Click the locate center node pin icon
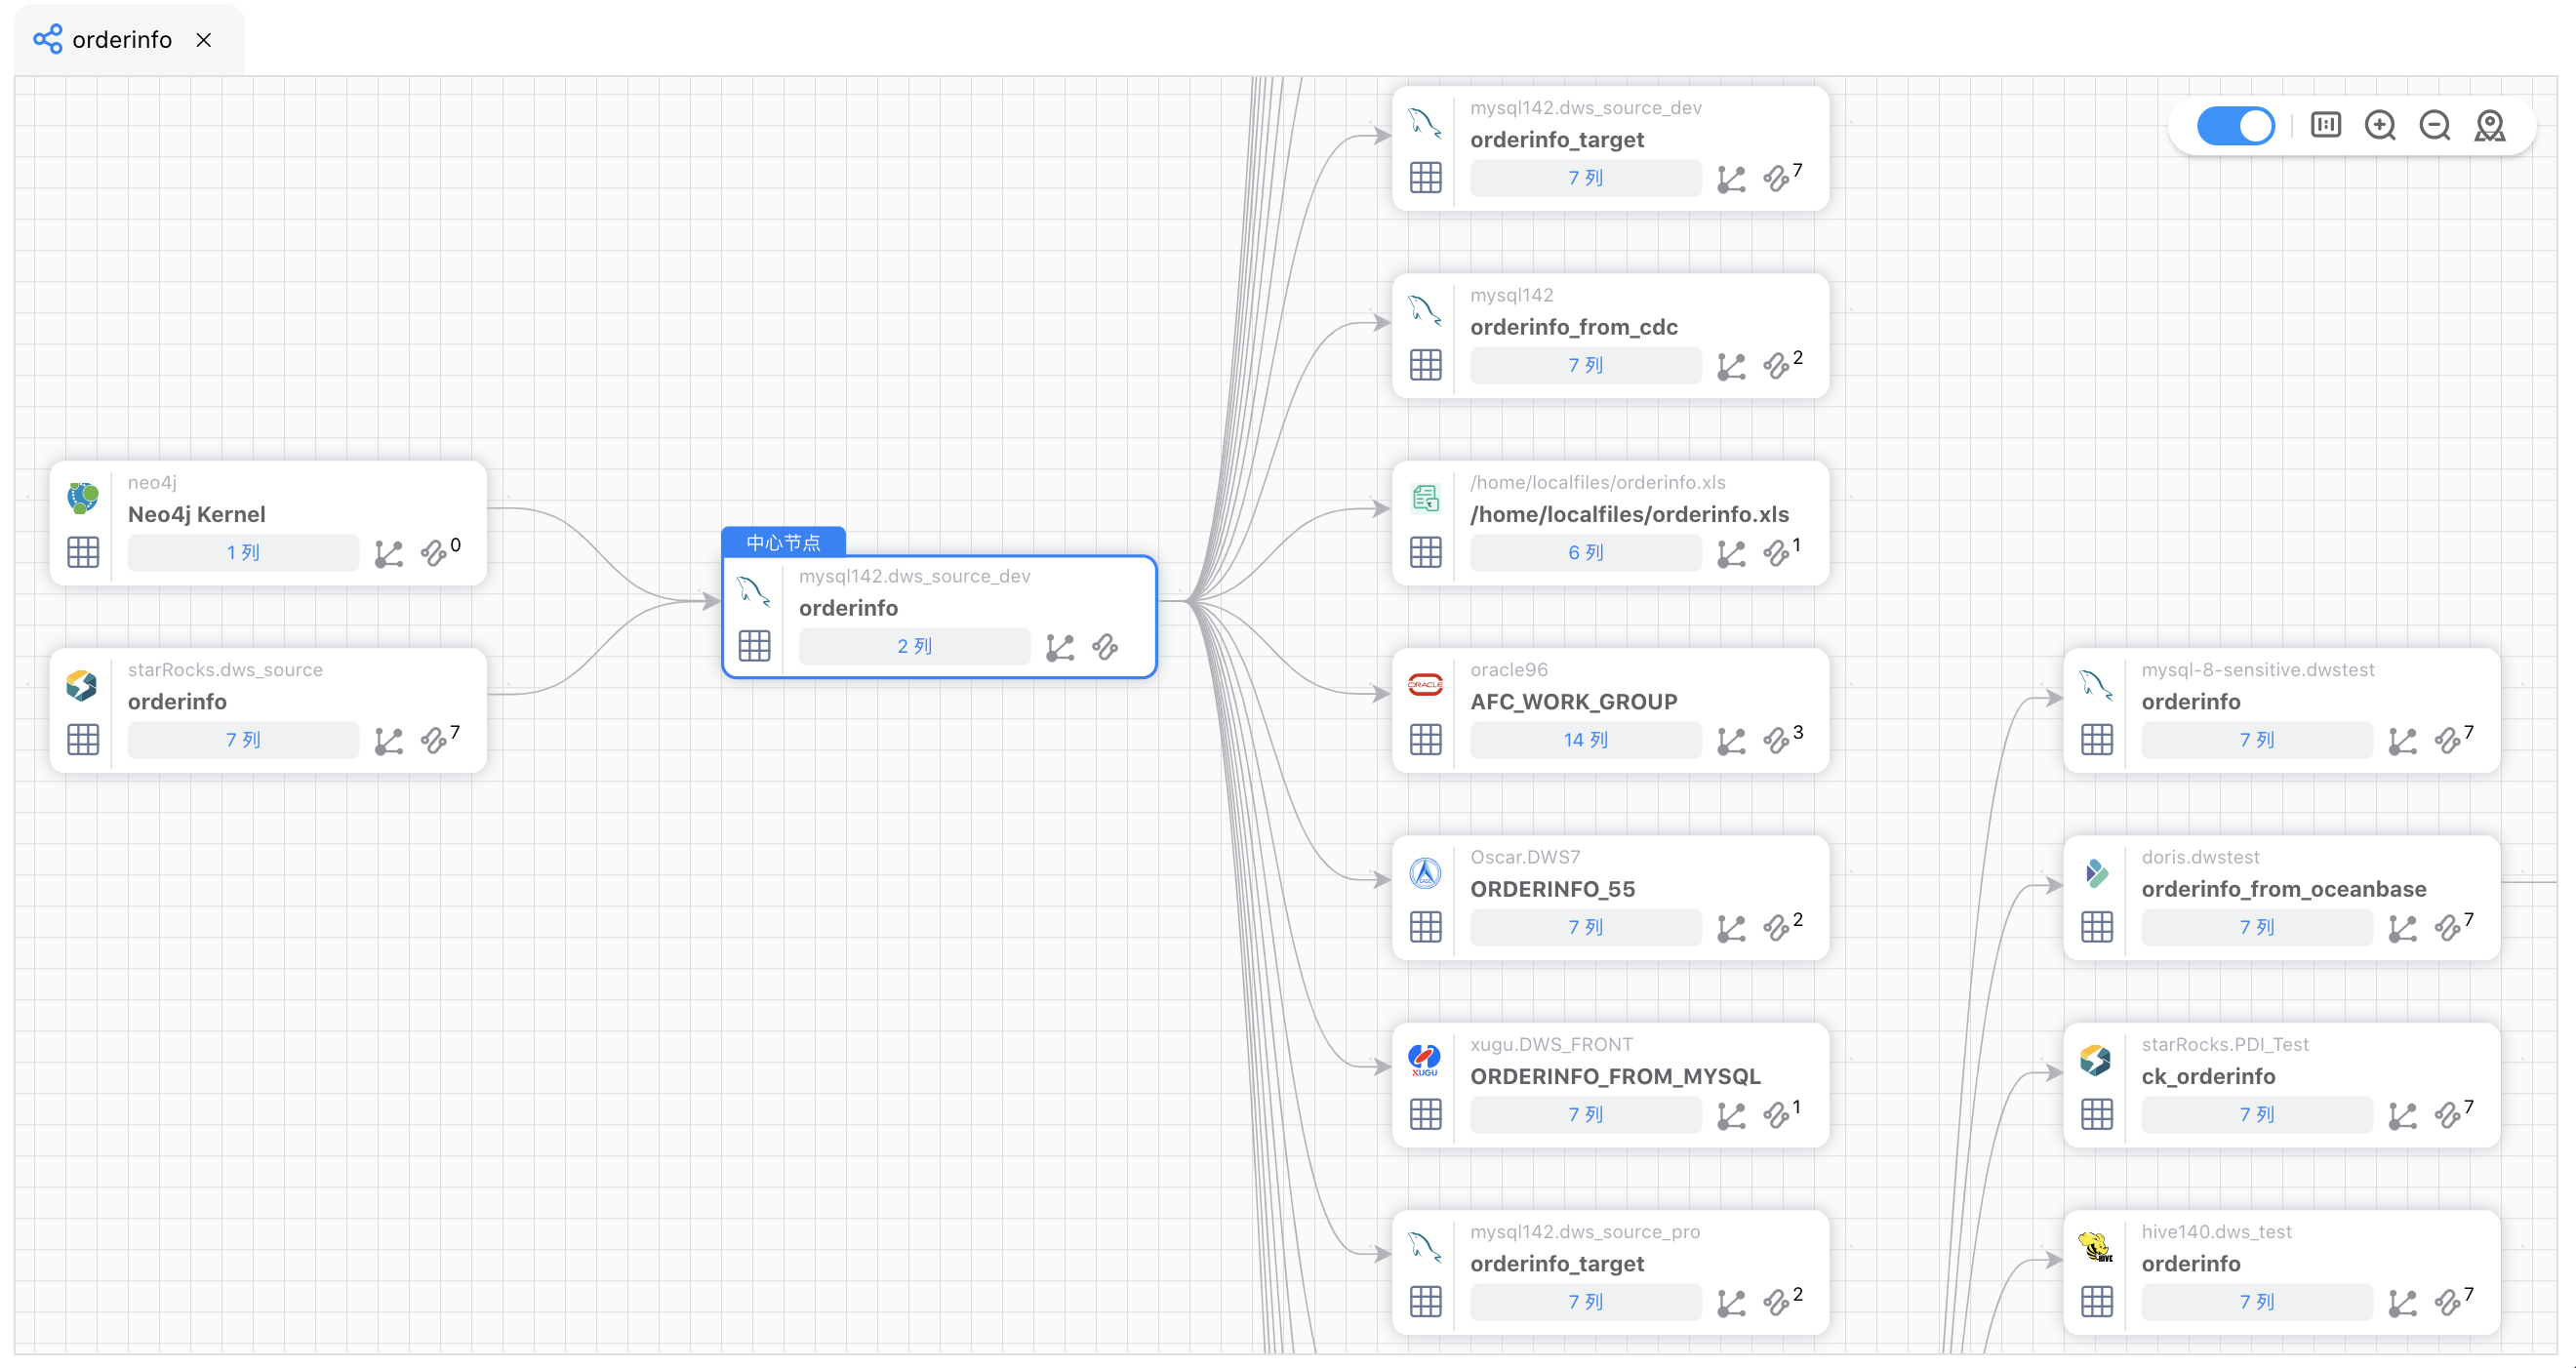 2489,126
